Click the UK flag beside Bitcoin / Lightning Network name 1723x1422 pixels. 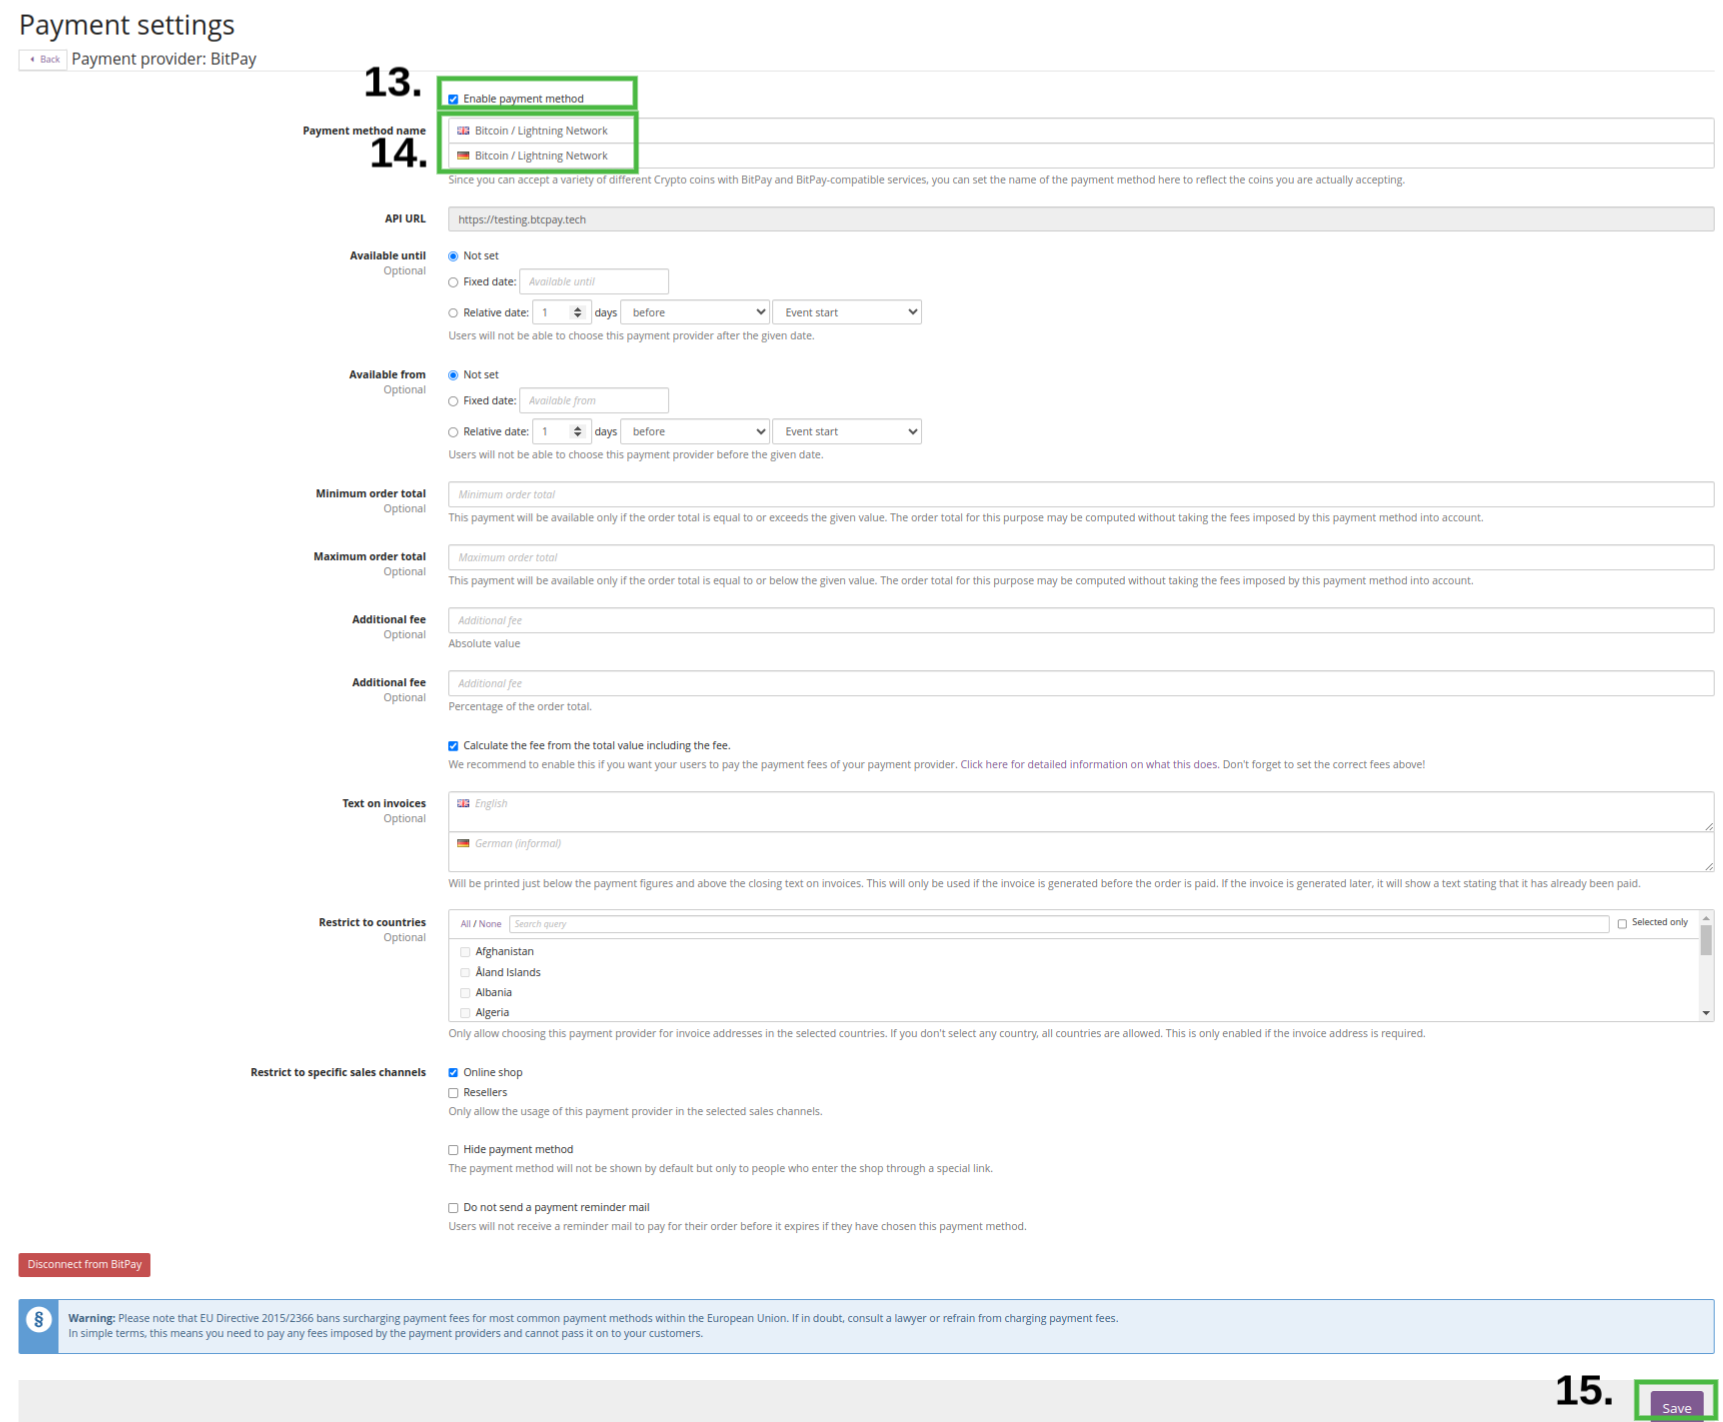click(x=463, y=130)
